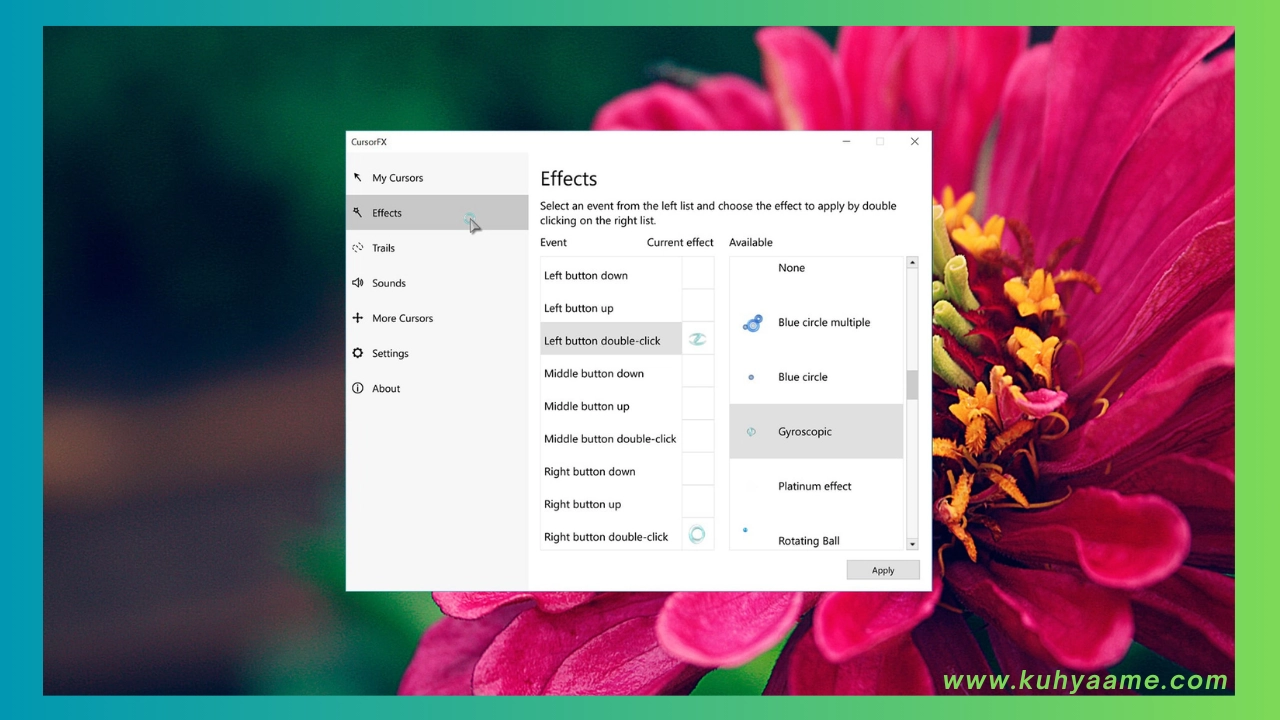Choose None in the Available list
This screenshot has width=1280, height=720.
pos(791,268)
